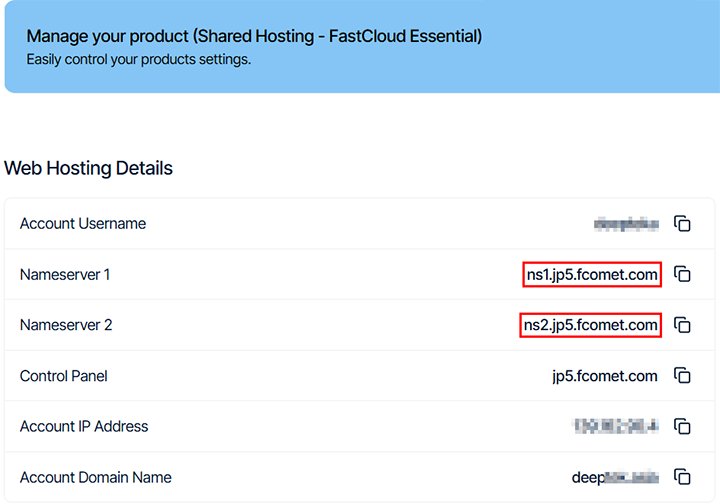Select the Nameserver 1 label
Image resolution: width=720 pixels, height=504 pixels.
[65, 274]
